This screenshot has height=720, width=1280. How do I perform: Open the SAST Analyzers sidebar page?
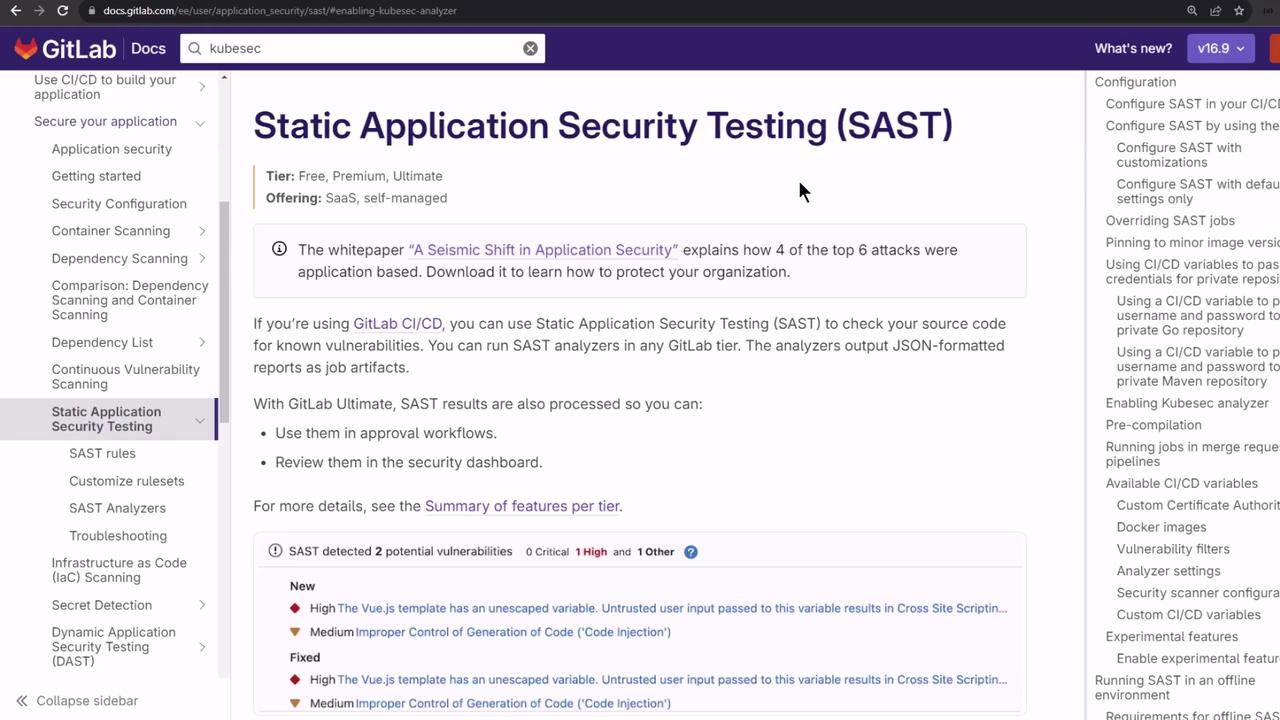117,508
